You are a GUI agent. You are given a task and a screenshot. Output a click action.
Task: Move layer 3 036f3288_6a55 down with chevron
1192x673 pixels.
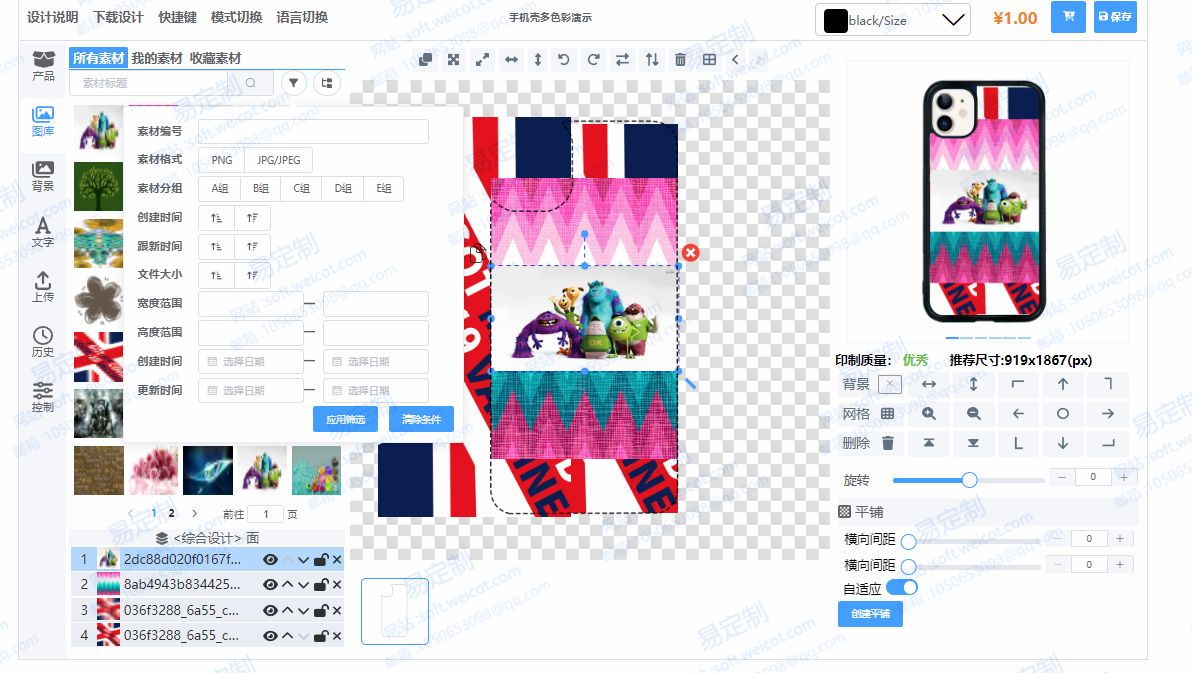tap(303, 611)
